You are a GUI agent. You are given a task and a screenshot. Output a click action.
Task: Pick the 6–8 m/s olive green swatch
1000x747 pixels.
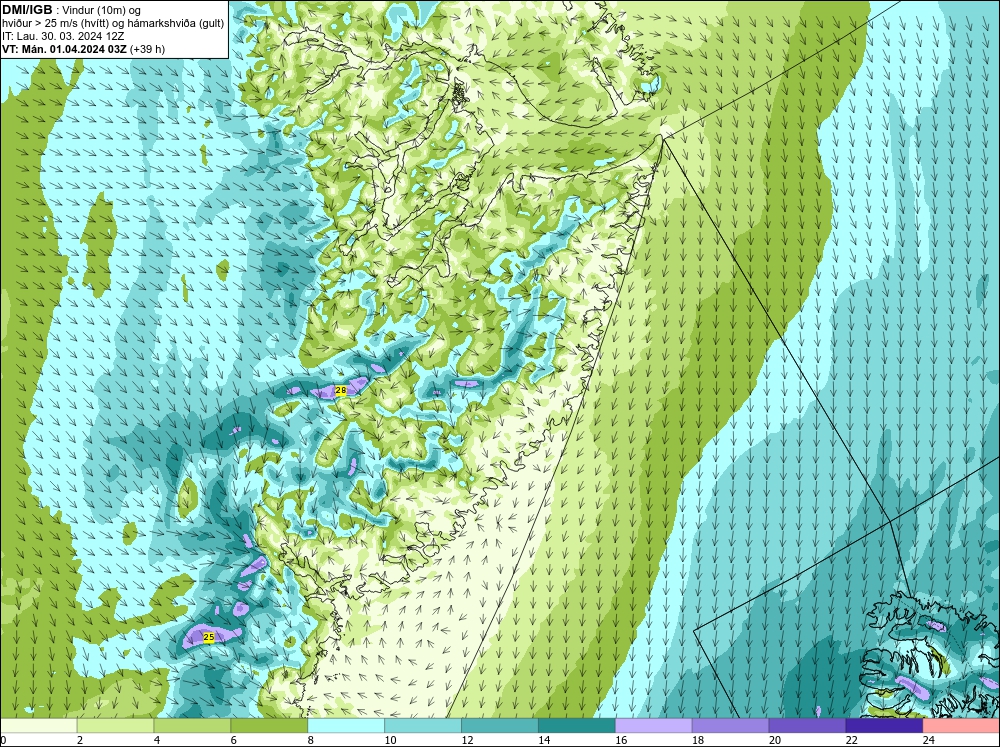click(x=269, y=726)
